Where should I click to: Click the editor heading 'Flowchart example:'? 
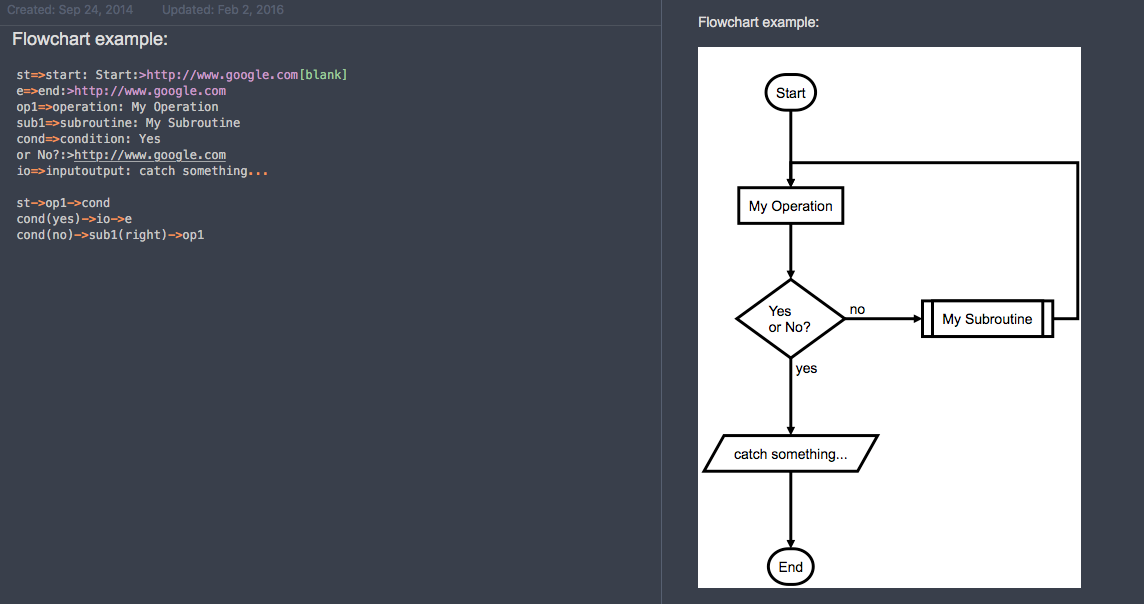[90, 39]
